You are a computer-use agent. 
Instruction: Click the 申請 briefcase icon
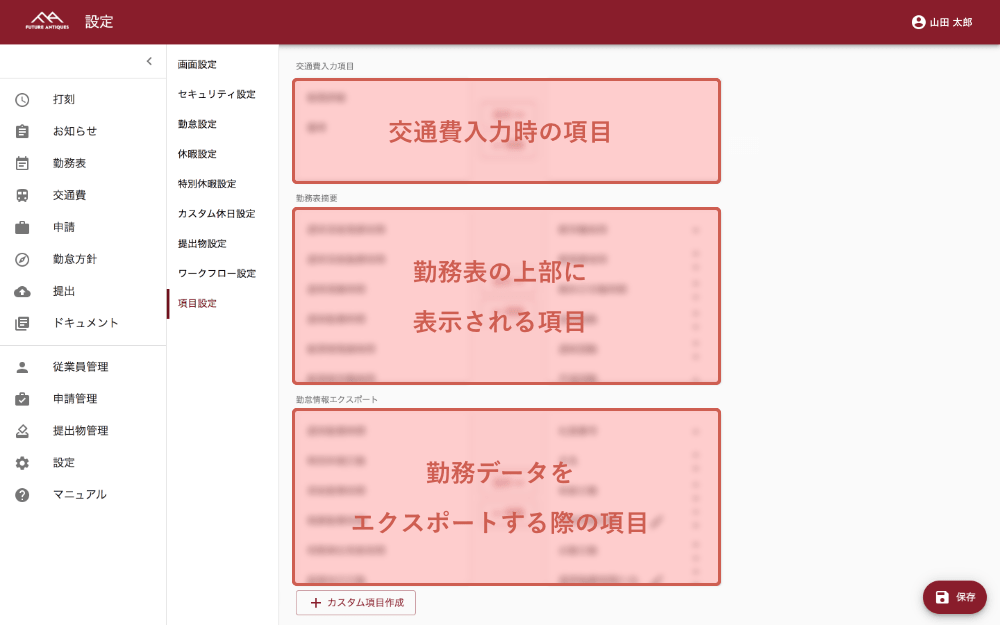(x=22, y=227)
